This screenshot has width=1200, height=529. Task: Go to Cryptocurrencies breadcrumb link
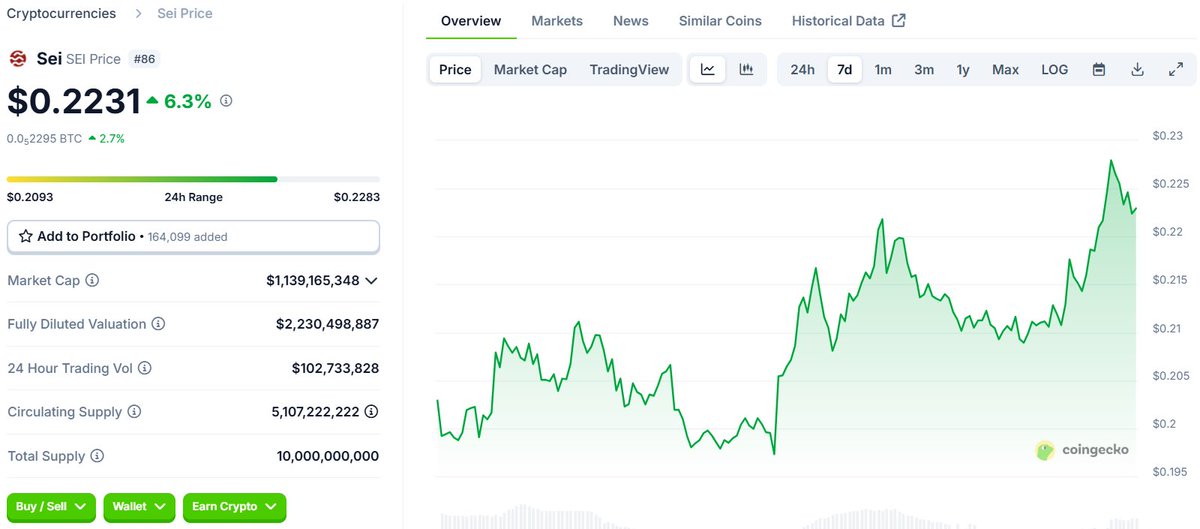61,14
